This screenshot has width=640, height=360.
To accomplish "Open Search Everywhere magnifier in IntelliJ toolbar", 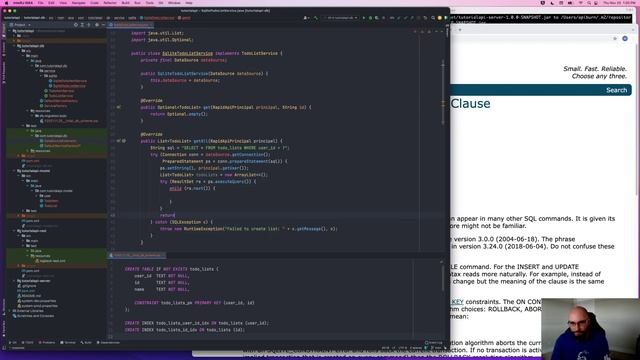I will pyautogui.click(x=433, y=18).
